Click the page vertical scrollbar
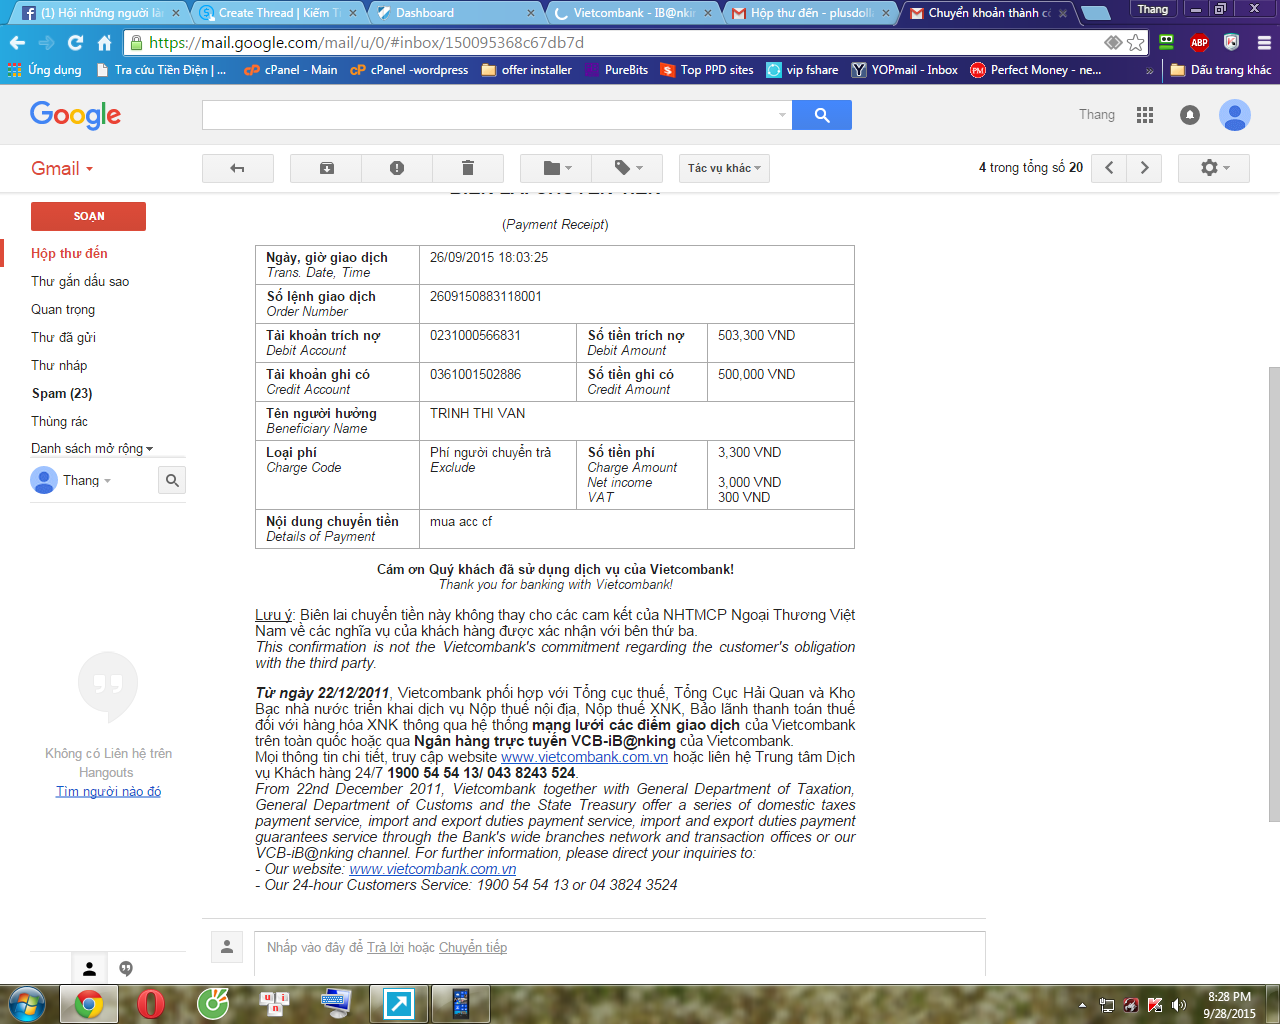This screenshot has height=1024, width=1280. click(1274, 594)
